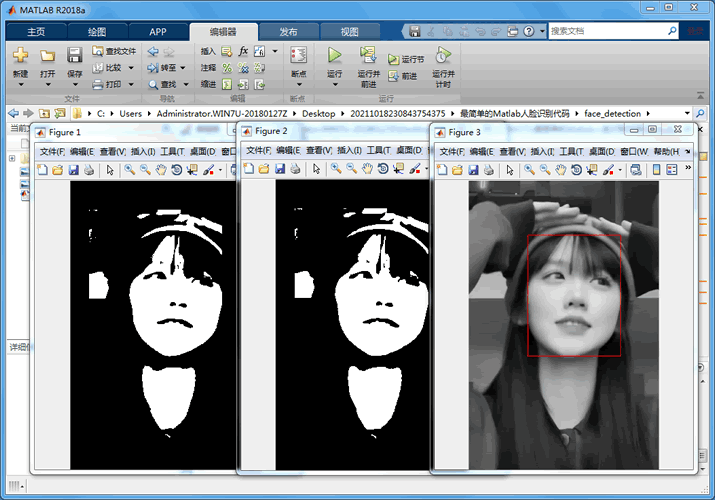Select the pan hand tool in Figure 3

point(562,170)
